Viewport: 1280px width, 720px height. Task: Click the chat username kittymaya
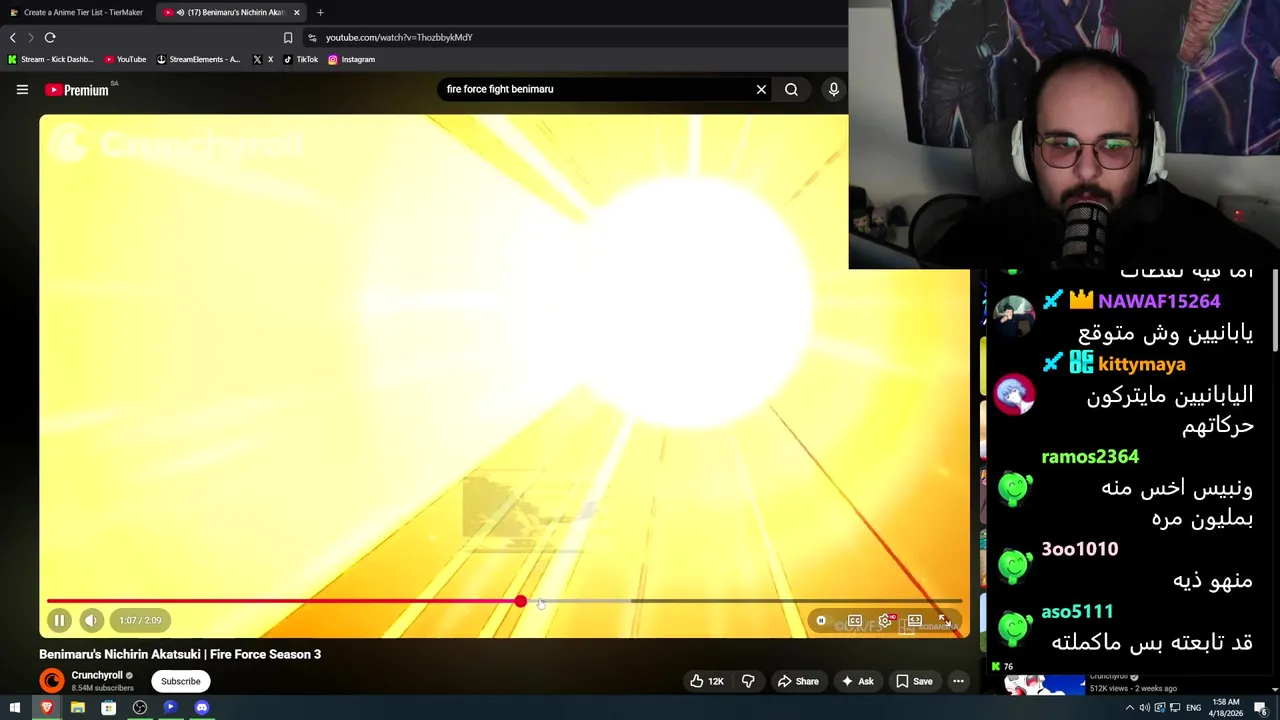1141,365
